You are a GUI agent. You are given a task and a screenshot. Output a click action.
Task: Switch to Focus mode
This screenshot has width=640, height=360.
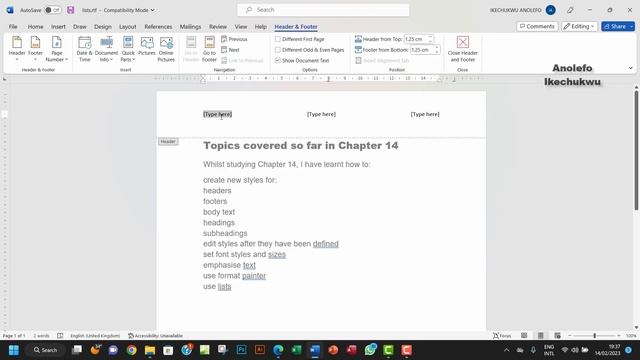coord(502,336)
